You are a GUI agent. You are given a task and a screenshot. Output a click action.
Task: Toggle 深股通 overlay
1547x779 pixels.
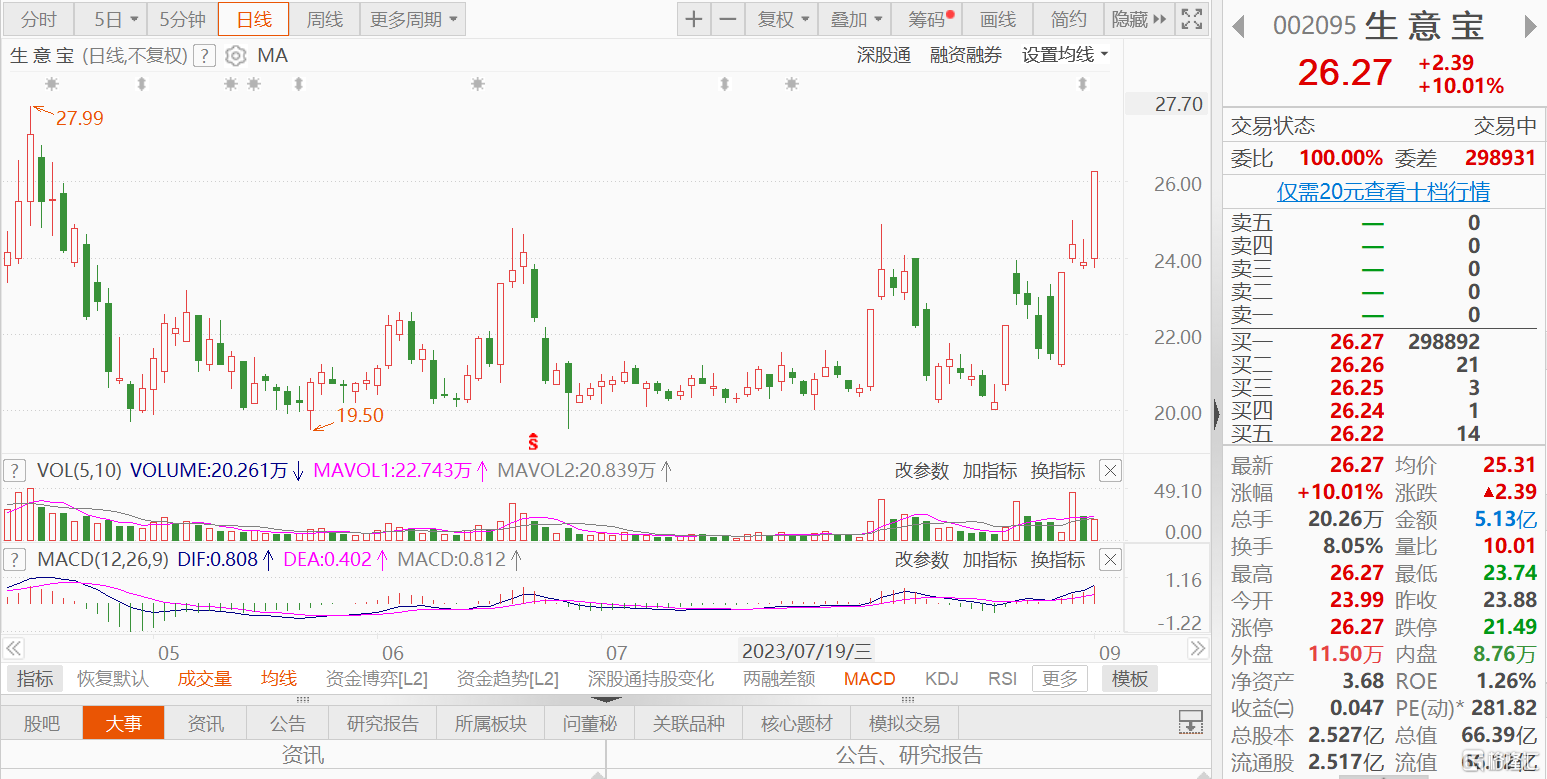pyautogui.click(x=884, y=55)
